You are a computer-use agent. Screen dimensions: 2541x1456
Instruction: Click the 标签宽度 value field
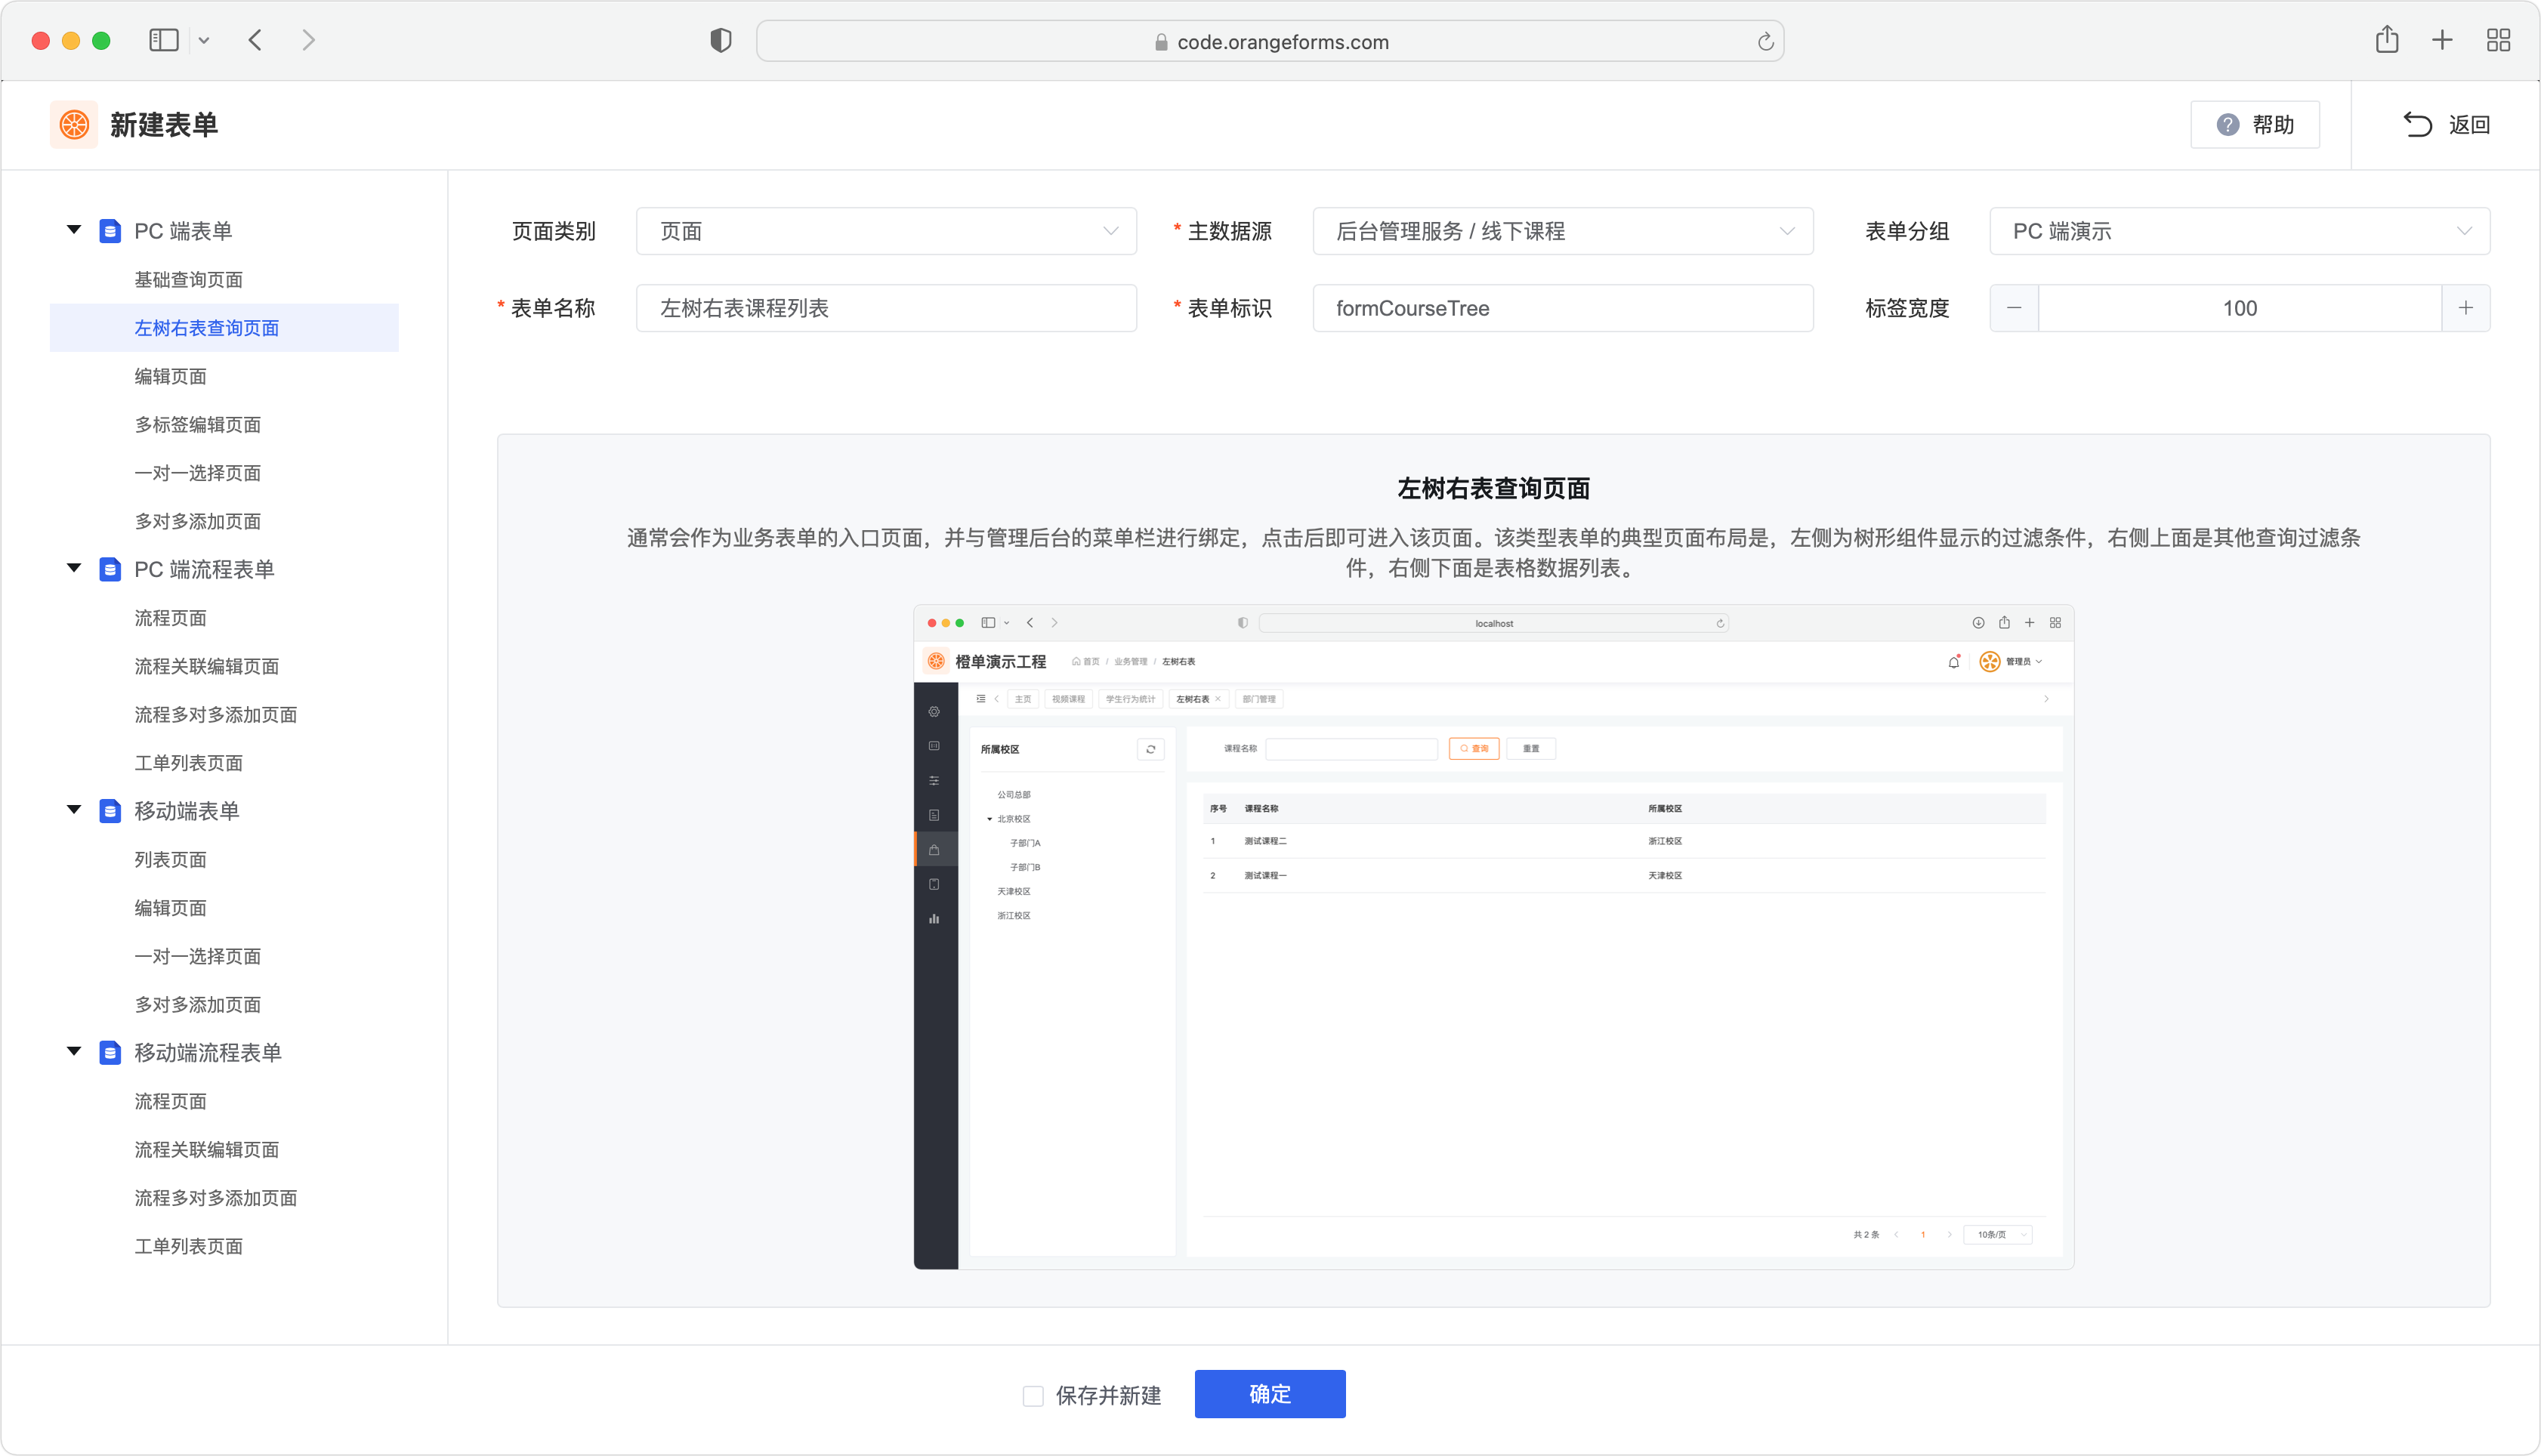2240,308
